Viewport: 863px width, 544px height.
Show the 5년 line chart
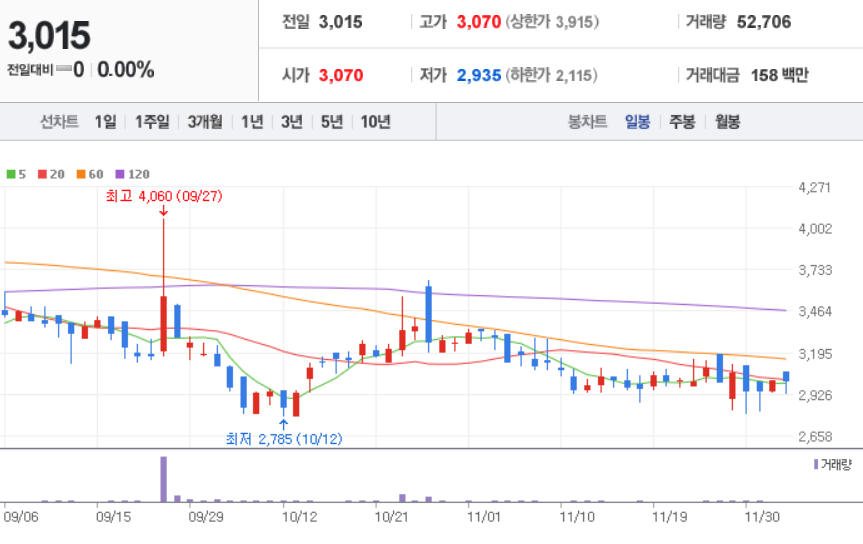pos(332,121)
